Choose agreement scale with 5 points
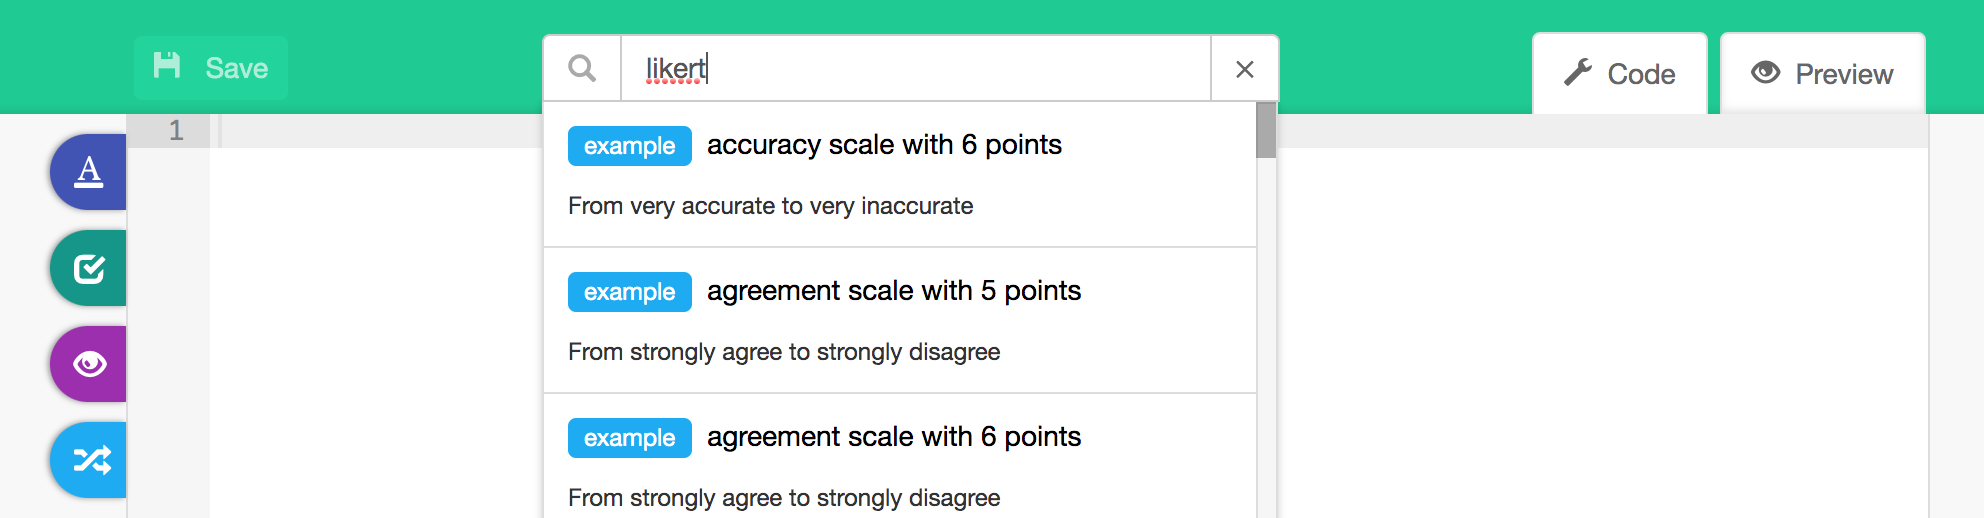1984x518 pixels. [900, 321]
